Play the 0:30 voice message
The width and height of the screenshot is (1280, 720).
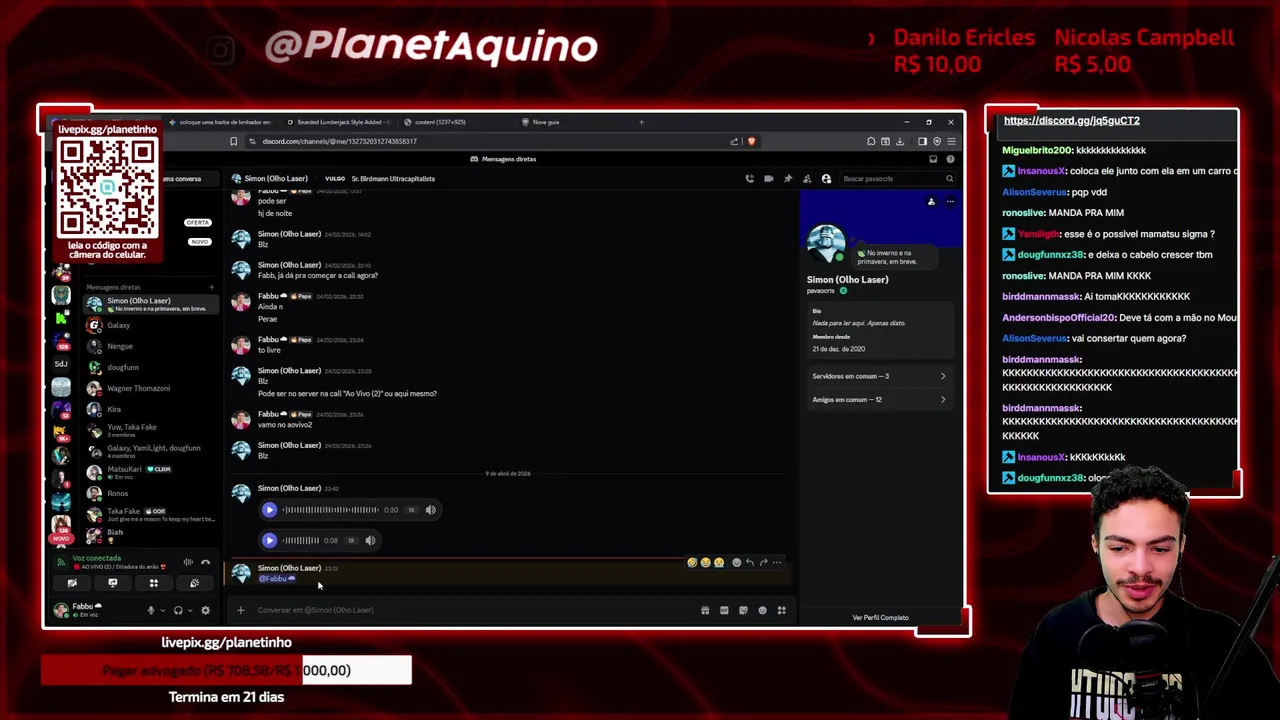point(269,510)
